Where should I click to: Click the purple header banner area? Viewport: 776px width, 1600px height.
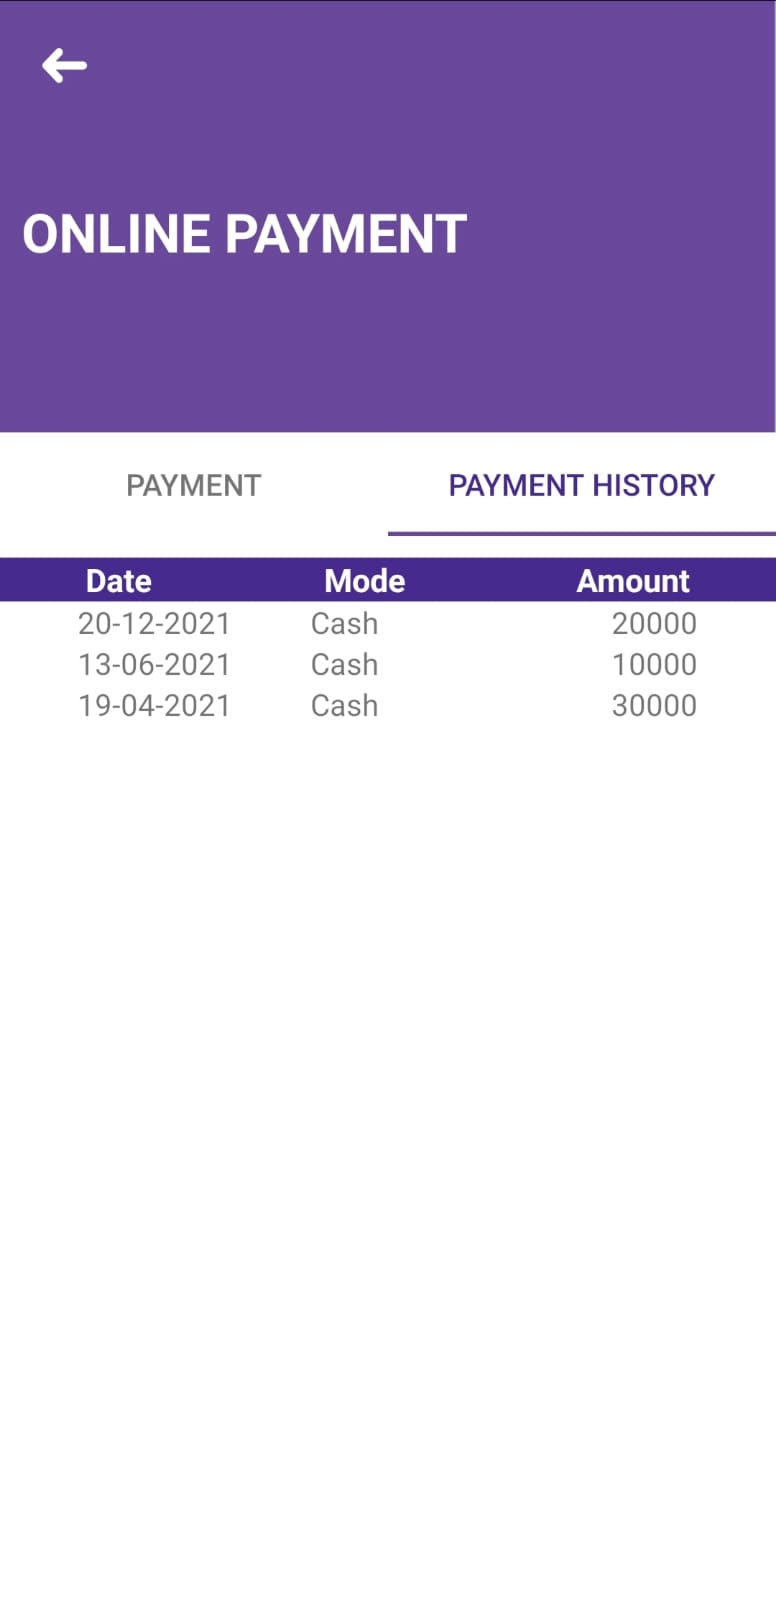click(x=388, y=216)
